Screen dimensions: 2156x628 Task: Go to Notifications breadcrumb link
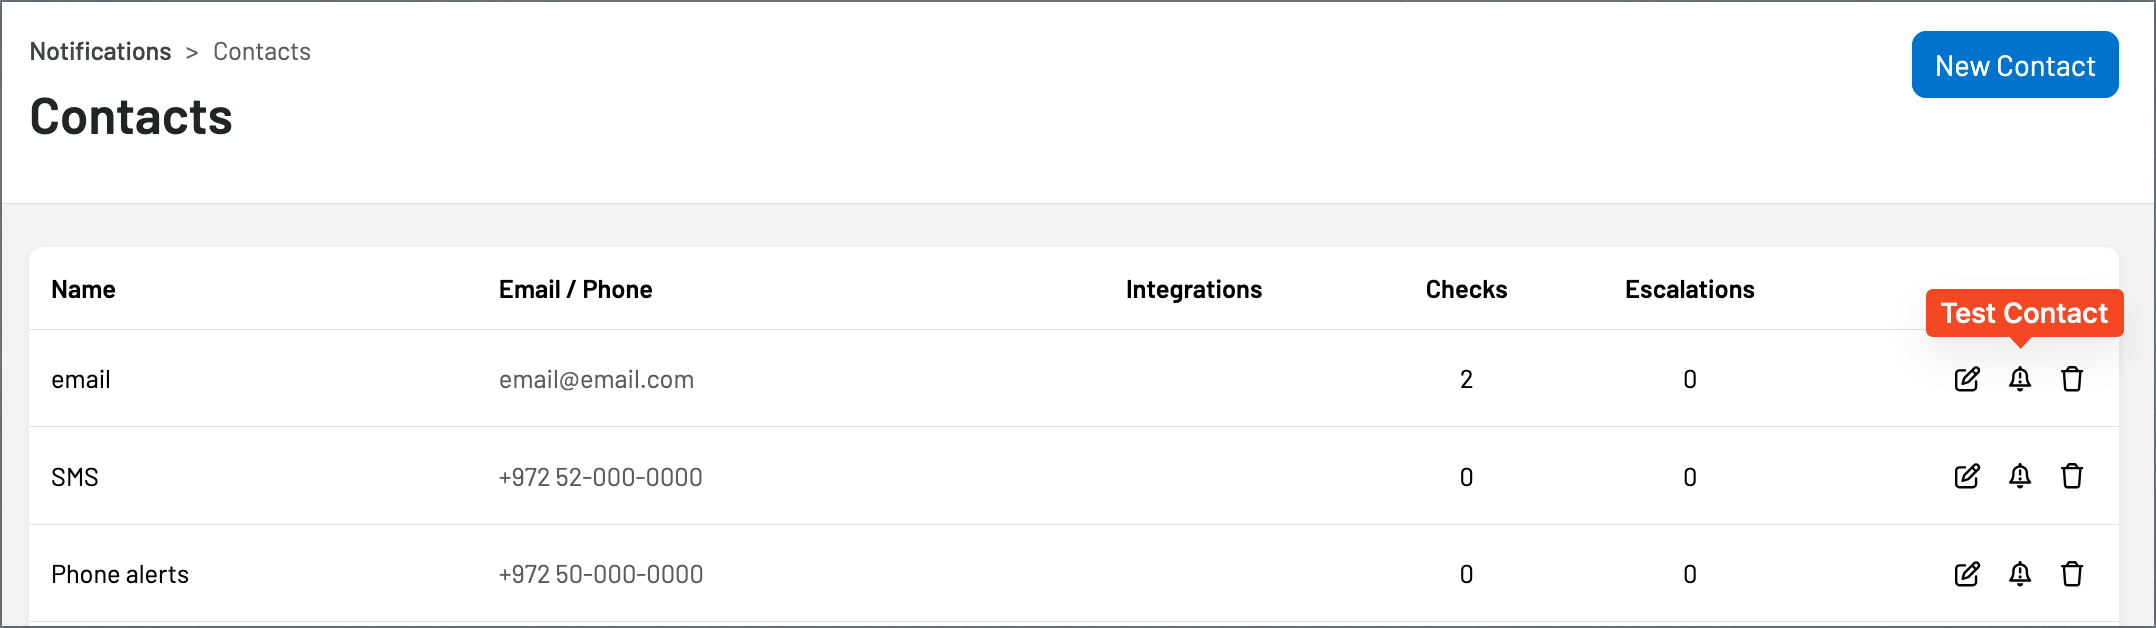(x=100, y=52)
